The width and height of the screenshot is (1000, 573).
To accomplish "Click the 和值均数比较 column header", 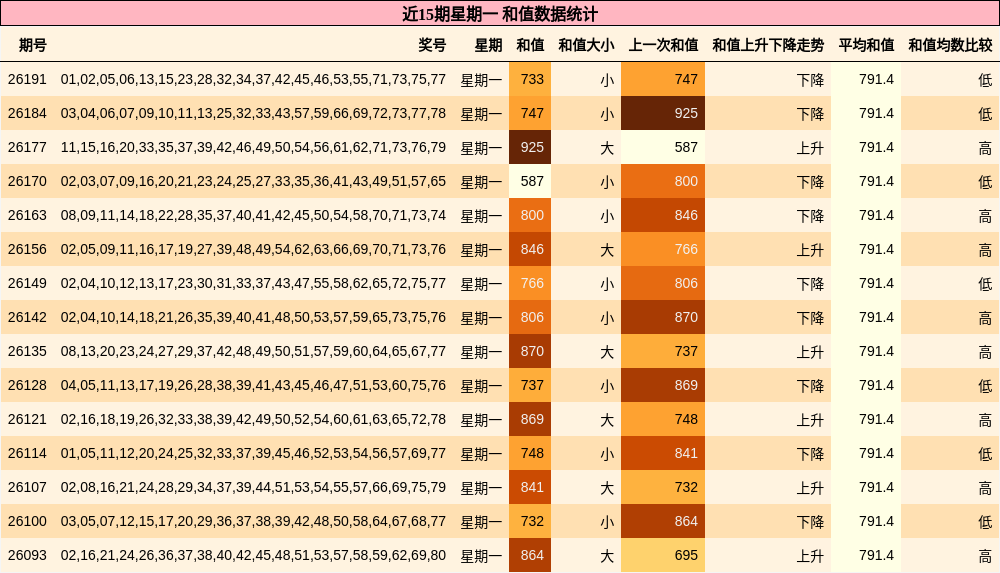I will 950,45.
